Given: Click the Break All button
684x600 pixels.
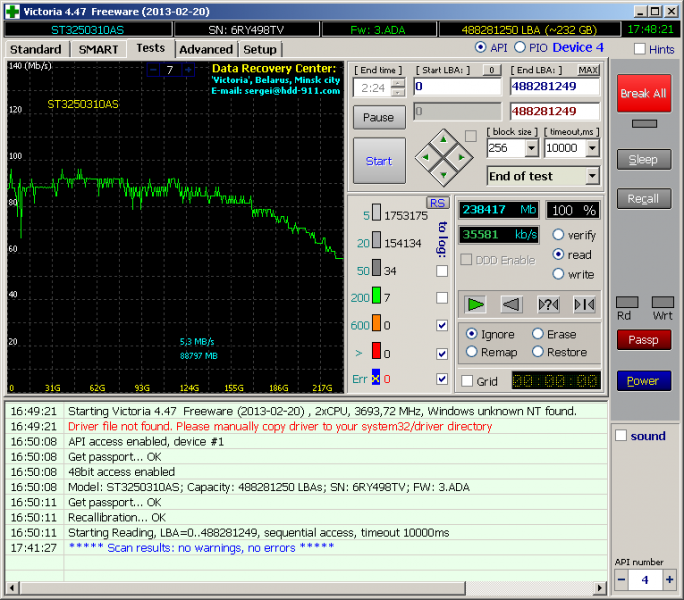Looking at the screenshot, I should tap(643, 94).
